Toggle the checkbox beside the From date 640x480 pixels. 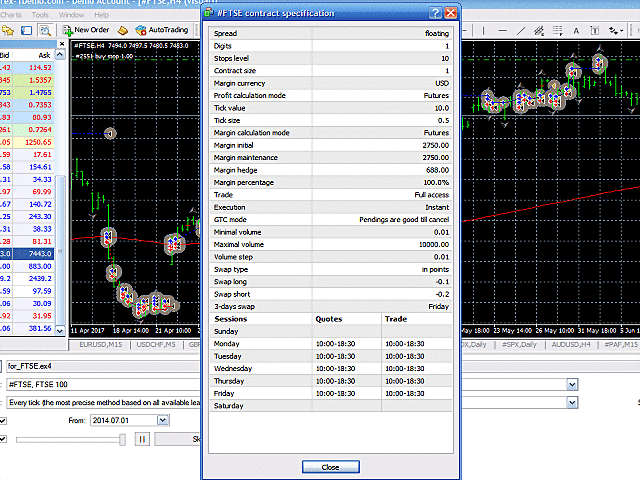[x=4, y=421]
